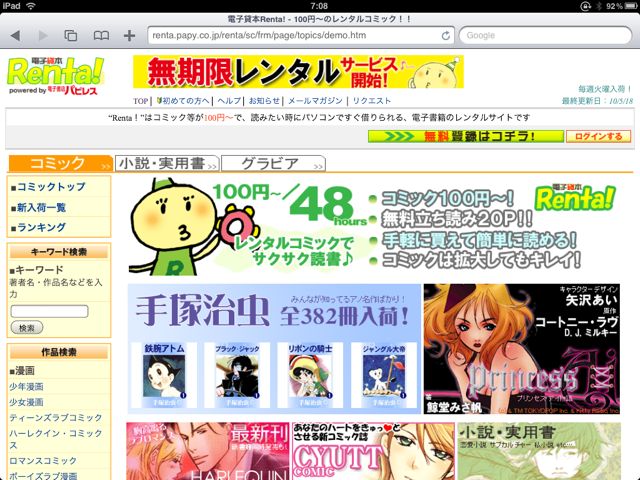Click the Harlequin 最新刊 banner
The height and width of the screenshot is (480, 640).
(208, 451)
